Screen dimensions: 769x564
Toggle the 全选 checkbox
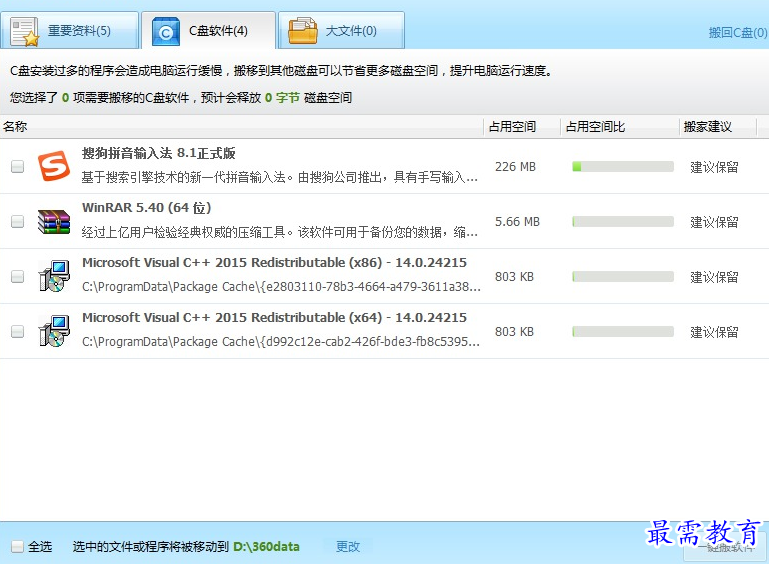[x=18, y=546]
